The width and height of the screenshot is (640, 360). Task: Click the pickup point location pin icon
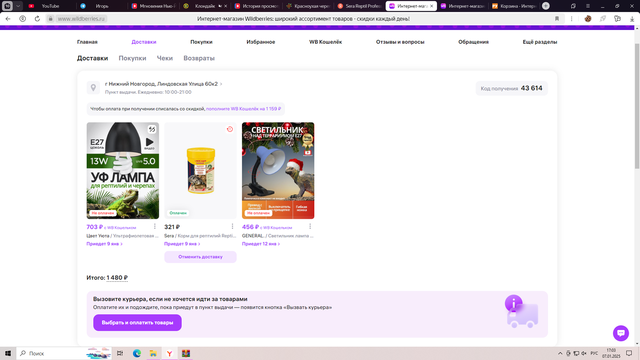point(93,87)
